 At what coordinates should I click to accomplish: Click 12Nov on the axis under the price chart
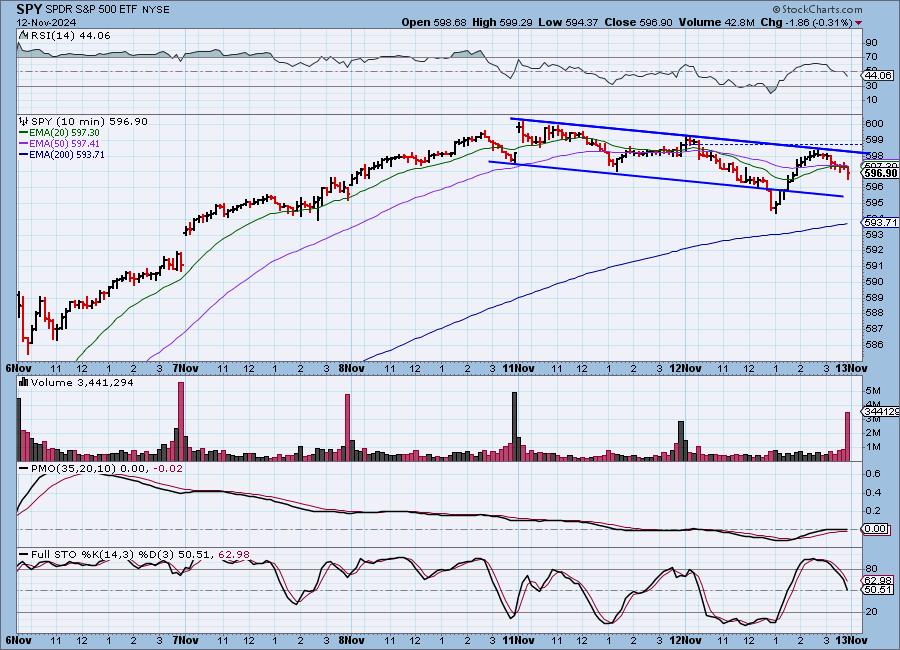click(x=685, y=368)
